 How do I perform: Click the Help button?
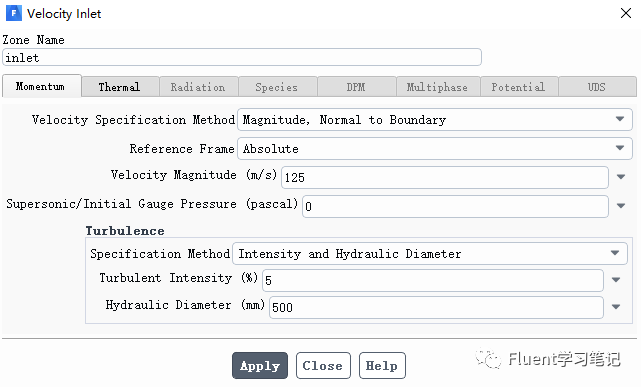tap(382, 365)
